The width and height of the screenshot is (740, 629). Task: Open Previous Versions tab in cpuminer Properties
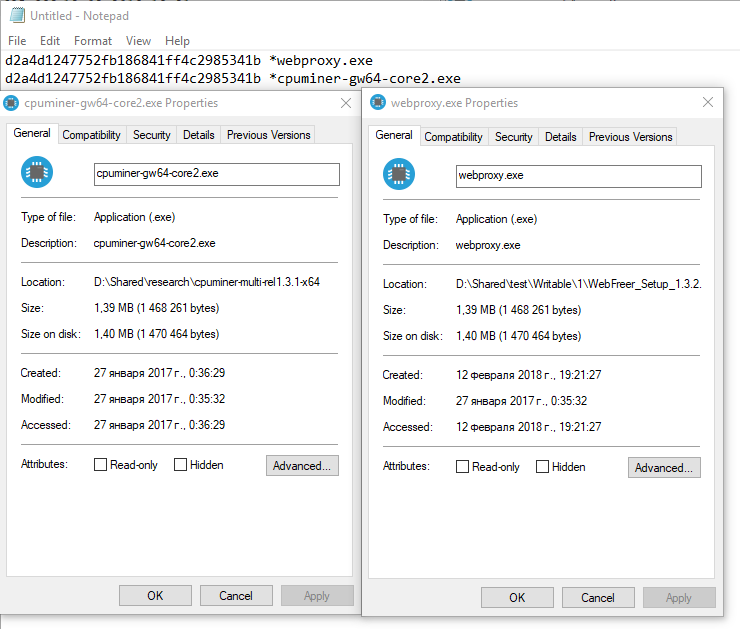click(x=269, y=135)
